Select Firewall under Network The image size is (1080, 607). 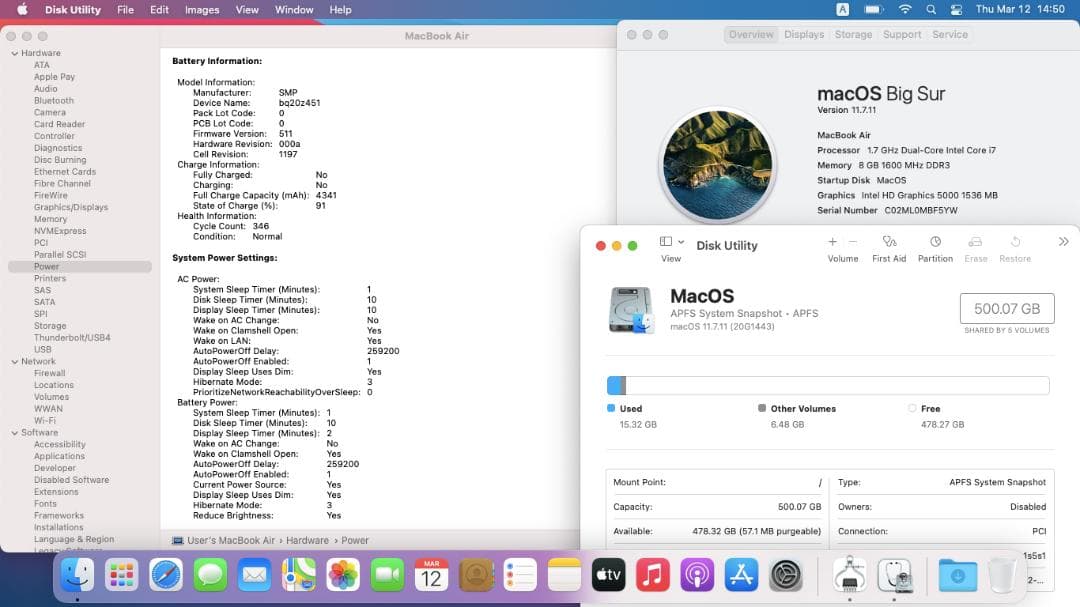(50, 373)
